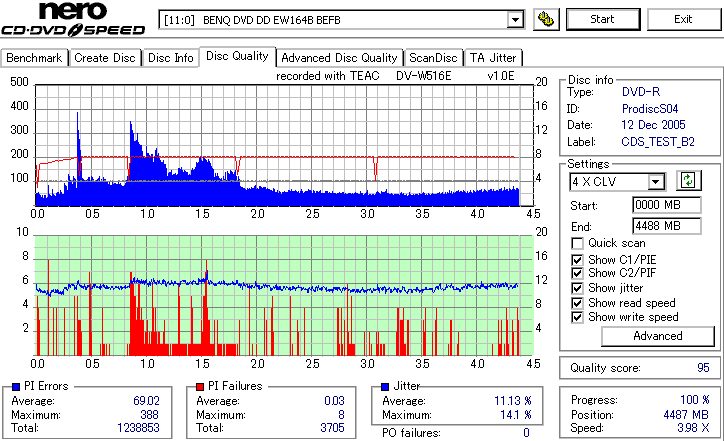Screen dimensions: 724x441
Task: Click the blue Jitter legend square
Action: click(x=385, y=387)
